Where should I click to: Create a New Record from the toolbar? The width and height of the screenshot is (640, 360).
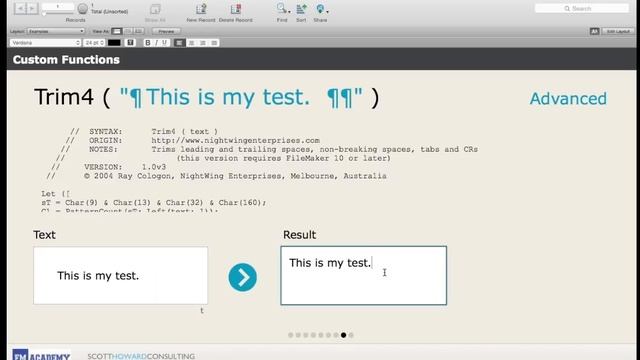pos(200,9)
